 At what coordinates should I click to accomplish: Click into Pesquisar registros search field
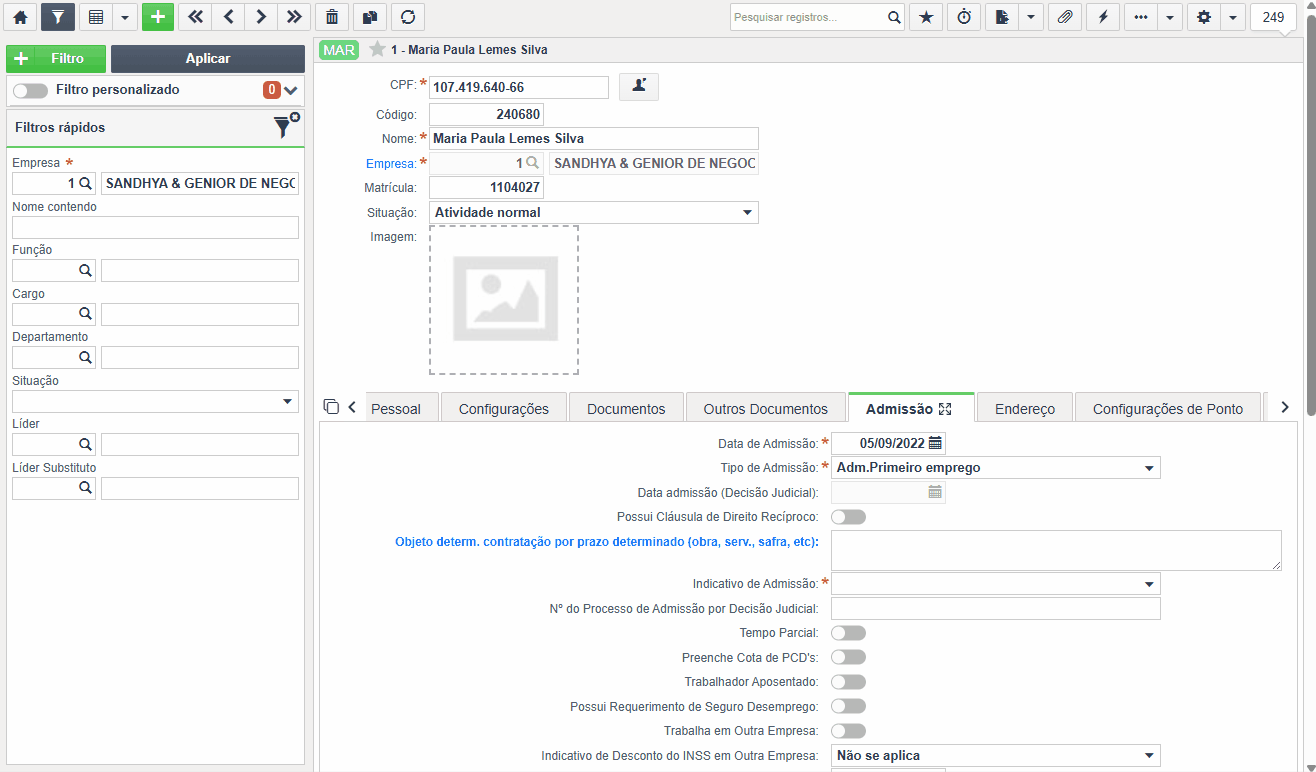(x=808, y=17)
